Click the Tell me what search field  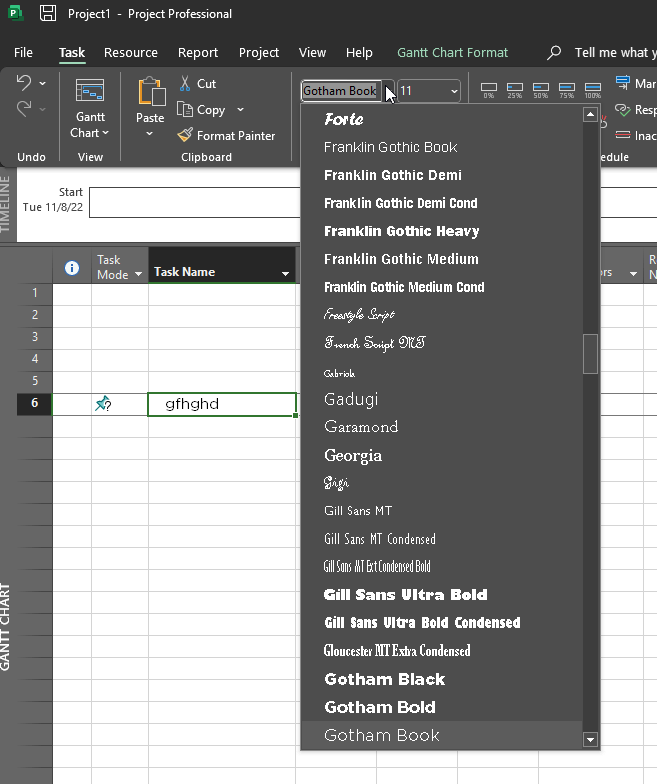pos(615,52)
